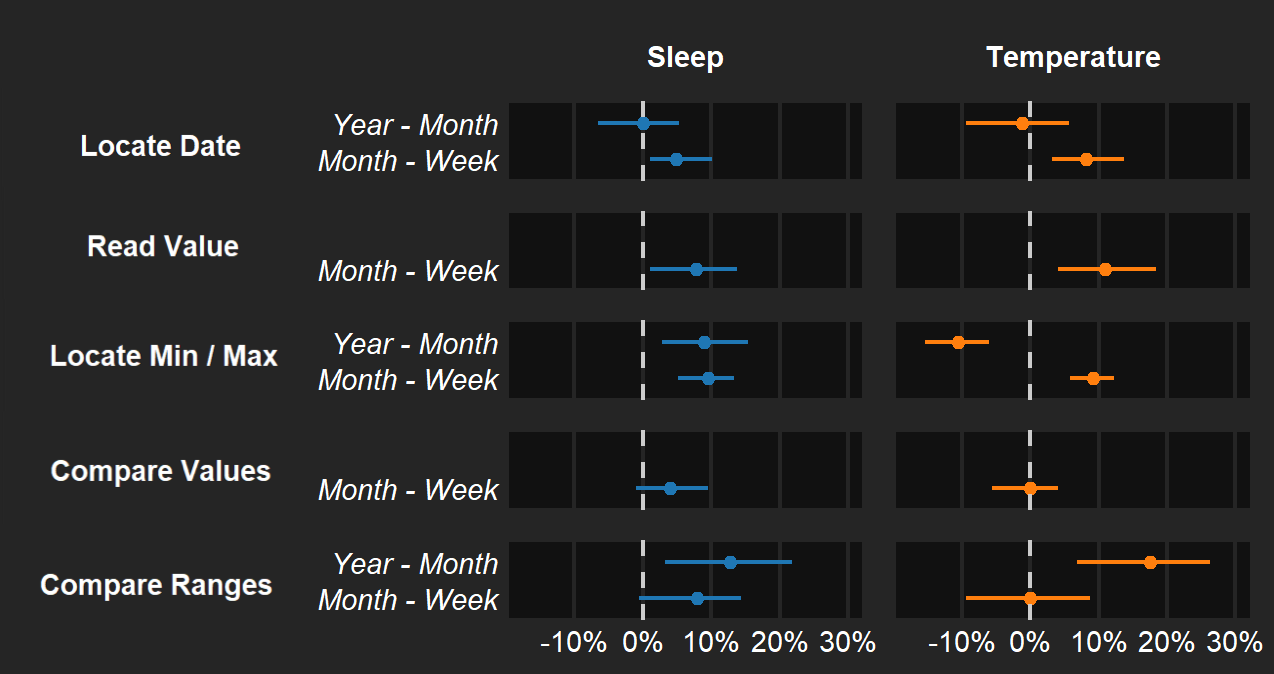Click the 30% axis tick under Sleep
Viewport: 1274px width, 674px height.
[848, 643]
